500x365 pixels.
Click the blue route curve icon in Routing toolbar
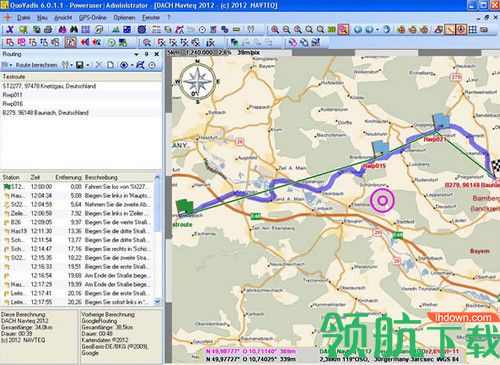coord(140,65)
